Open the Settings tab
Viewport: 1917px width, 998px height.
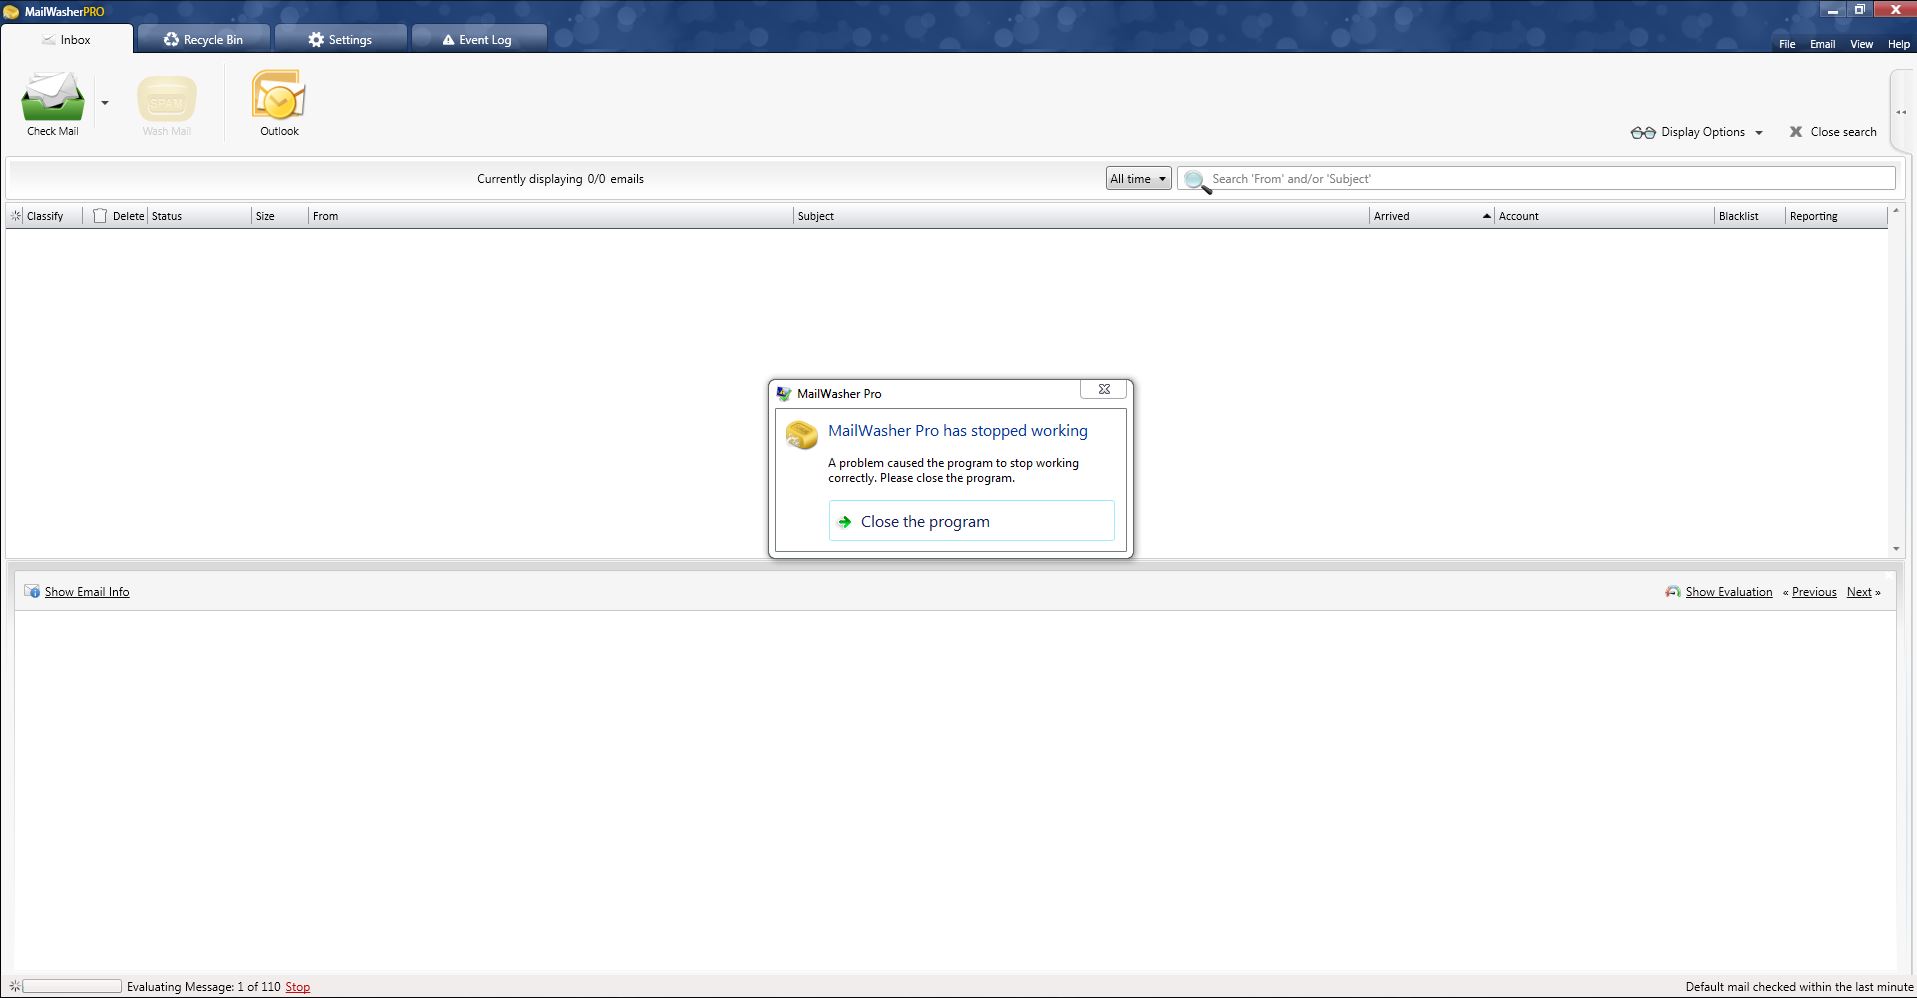(x=340, y=40)
